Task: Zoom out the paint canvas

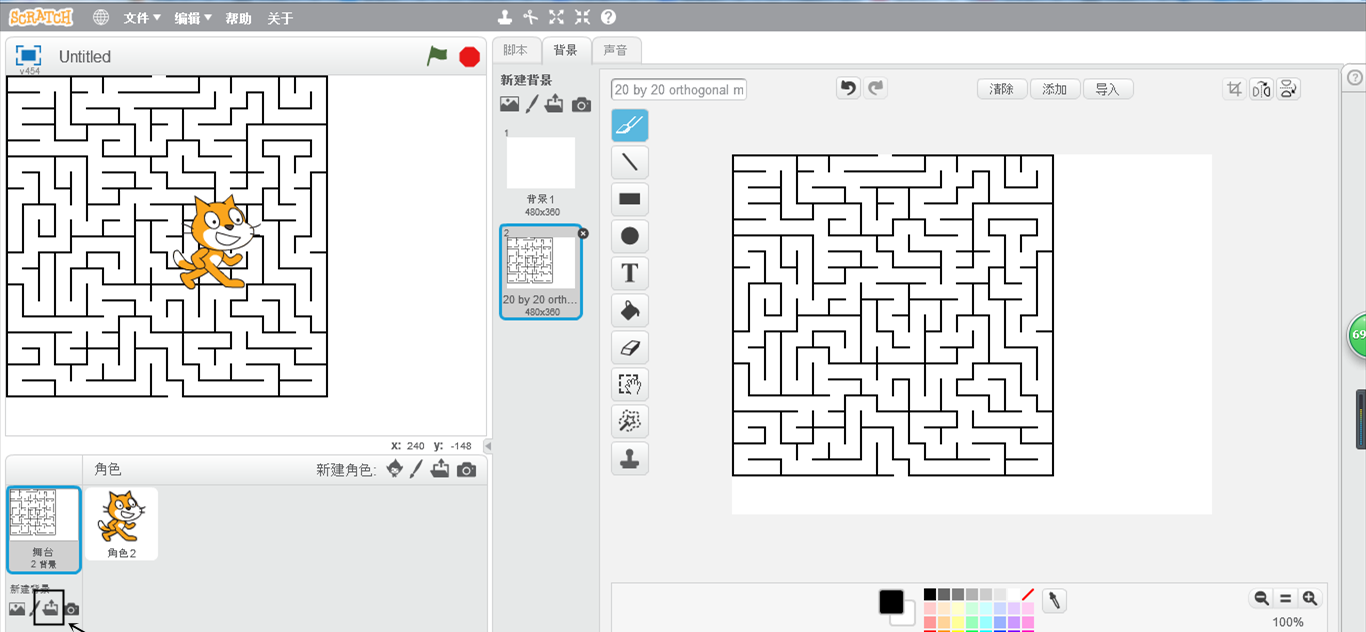Action: (1261, 599)
